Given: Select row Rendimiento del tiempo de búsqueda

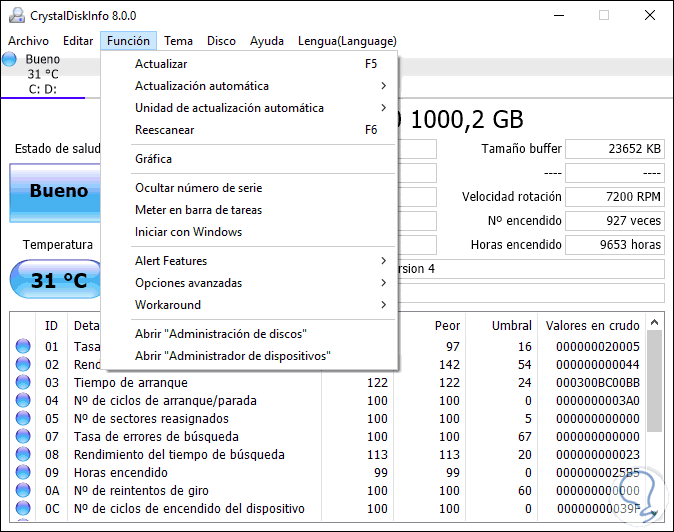Looking at the screenshot, I should (x=328, y=455).
